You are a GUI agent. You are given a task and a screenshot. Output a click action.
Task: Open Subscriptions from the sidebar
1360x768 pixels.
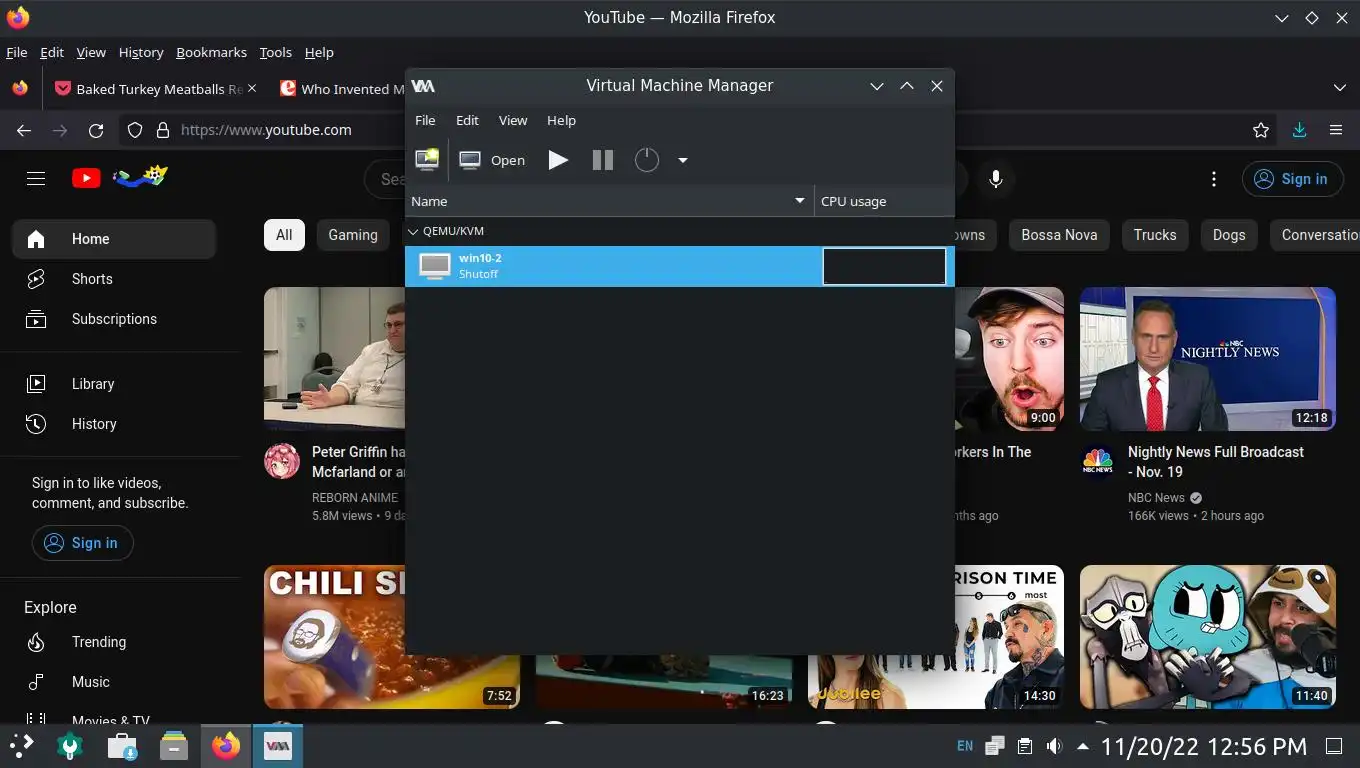click(114, 319)
